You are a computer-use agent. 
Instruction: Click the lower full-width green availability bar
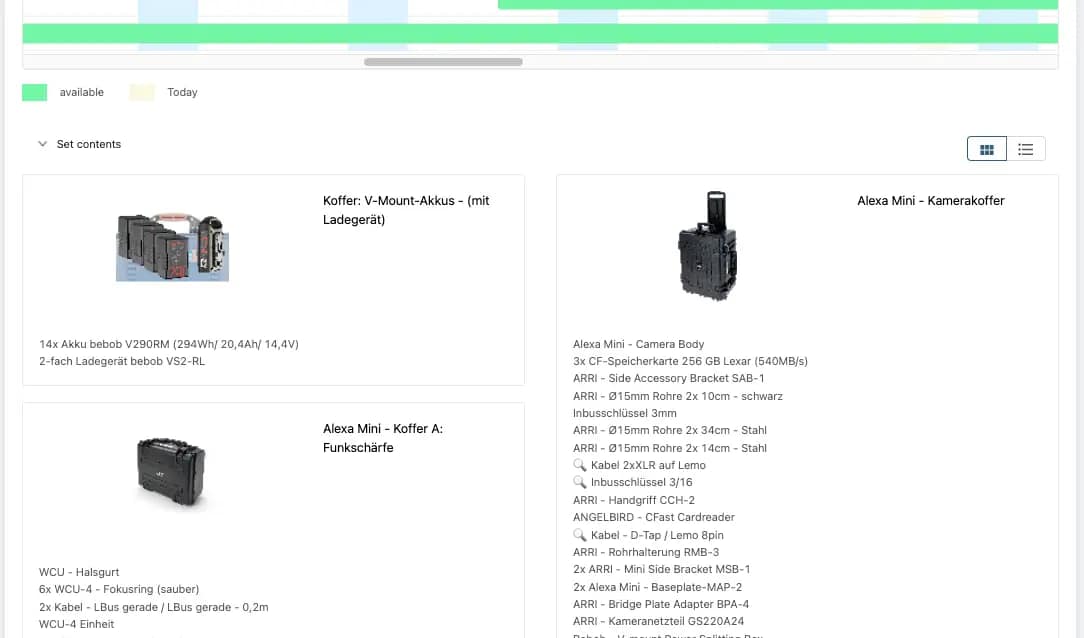point(540,33)
